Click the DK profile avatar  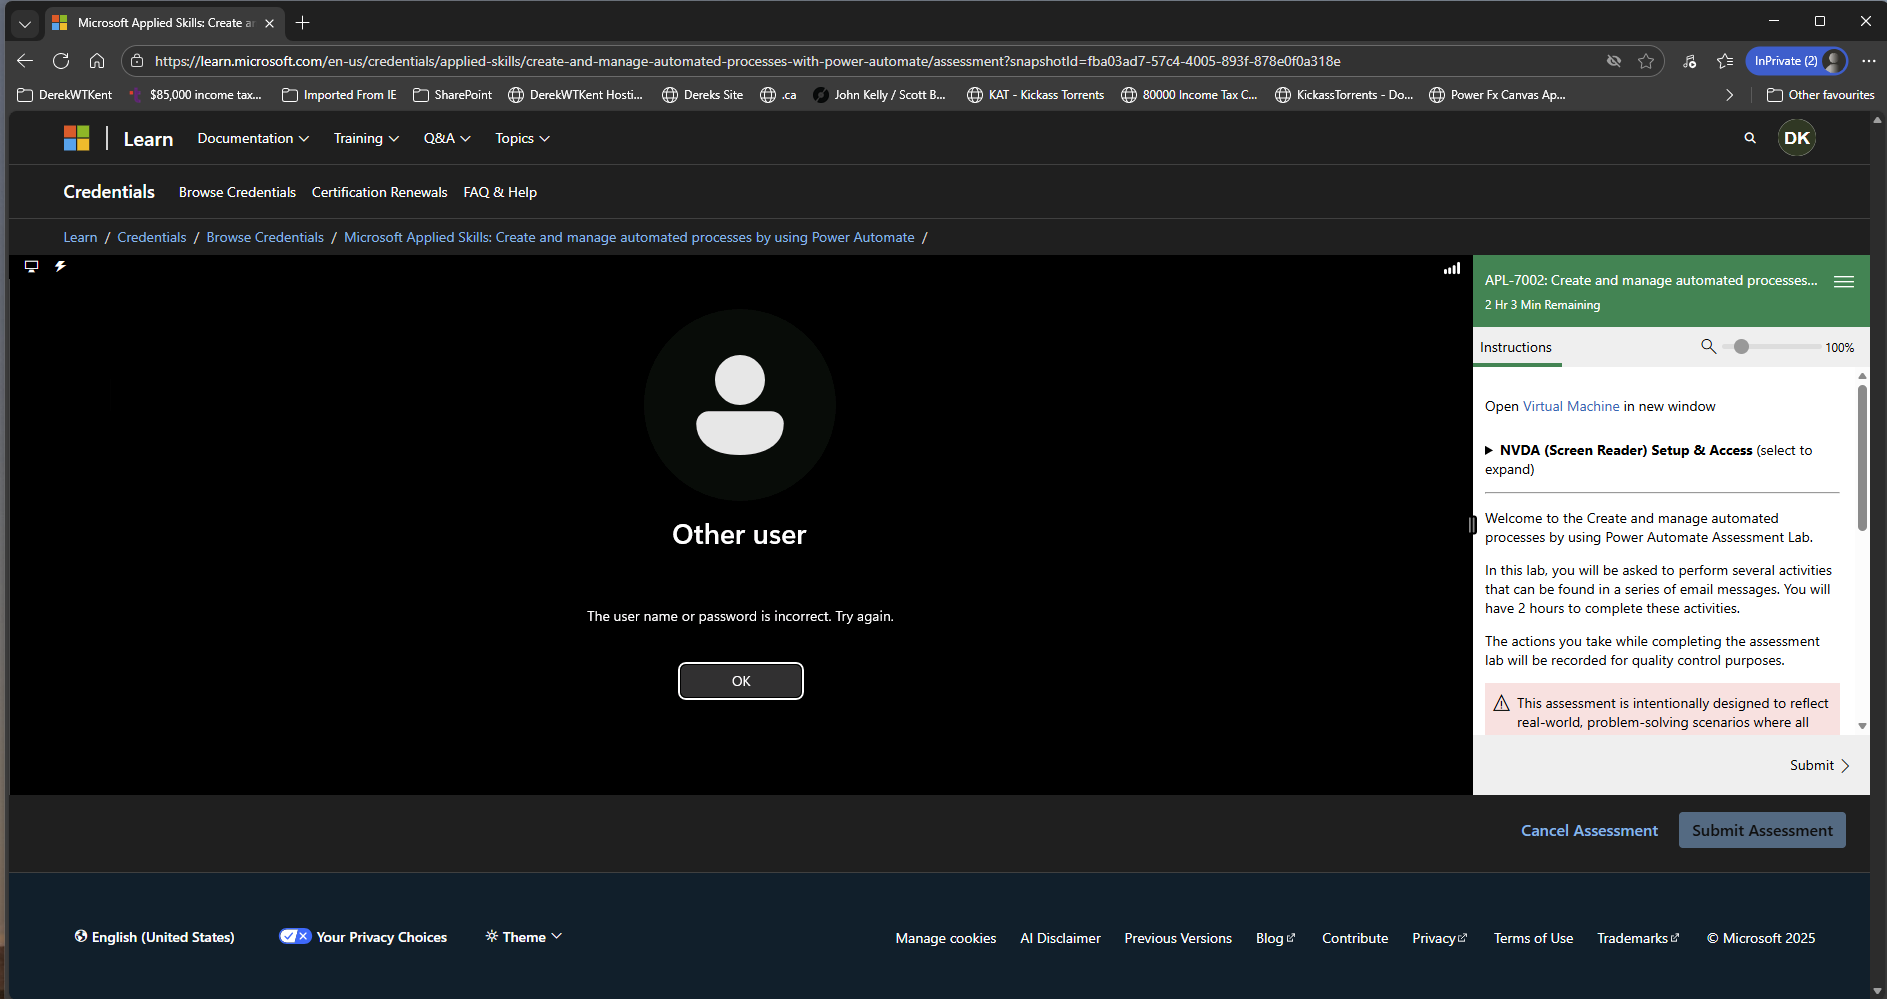click(1796, 138)
